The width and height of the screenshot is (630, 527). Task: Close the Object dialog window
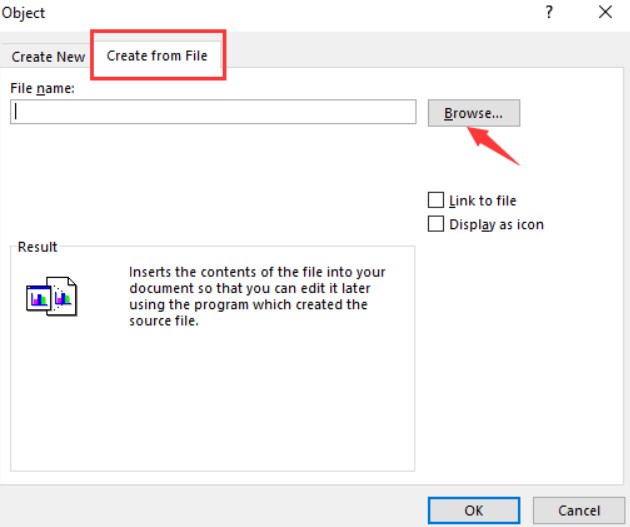tap(605, 12)
